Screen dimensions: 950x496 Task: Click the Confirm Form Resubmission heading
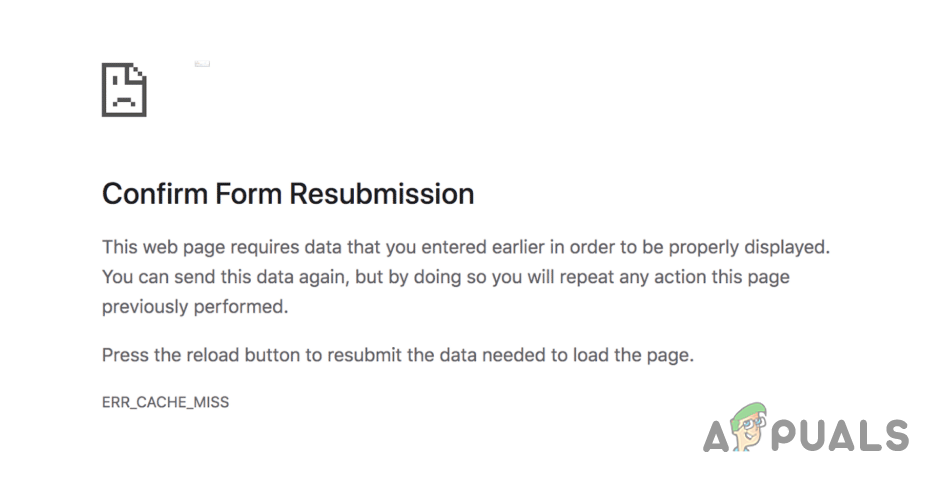coord(288,194)
